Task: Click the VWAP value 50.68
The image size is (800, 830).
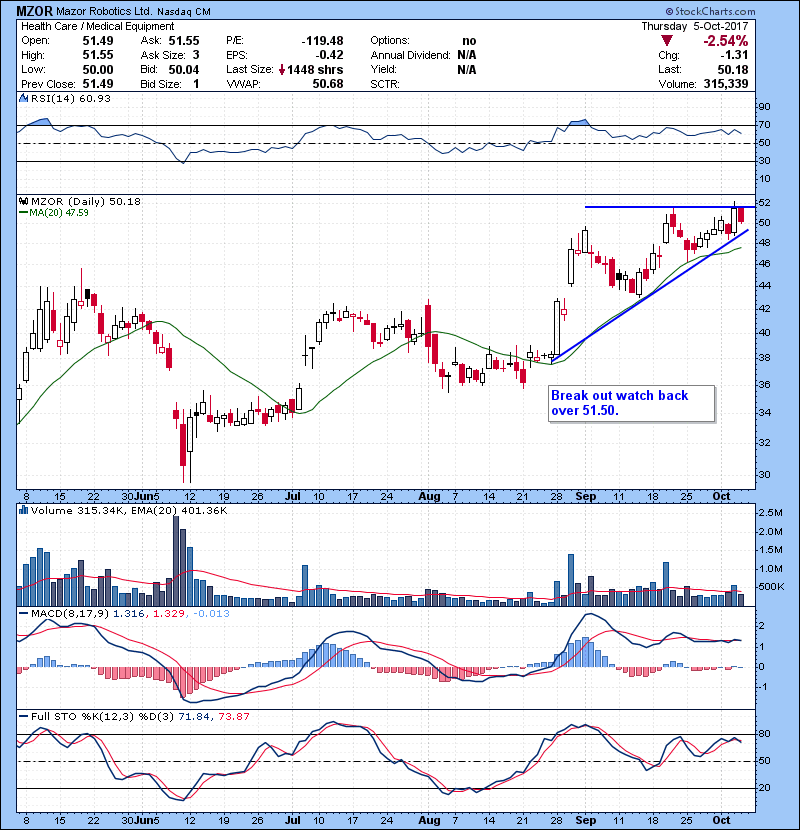Action: pyautogui.click(x=328, y=84)
